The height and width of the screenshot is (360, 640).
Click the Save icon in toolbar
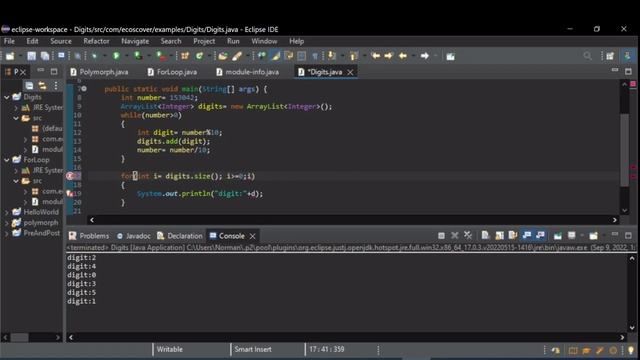[31, 56]
